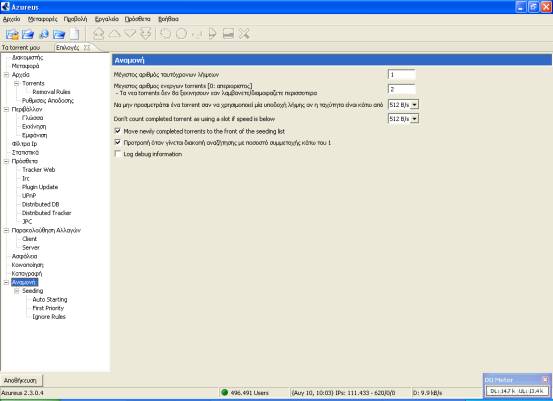The image size is (553, 401).
Task: Click the remove torrent X toolbar icon
Action: pyautogui.click(x=244, y=34)
